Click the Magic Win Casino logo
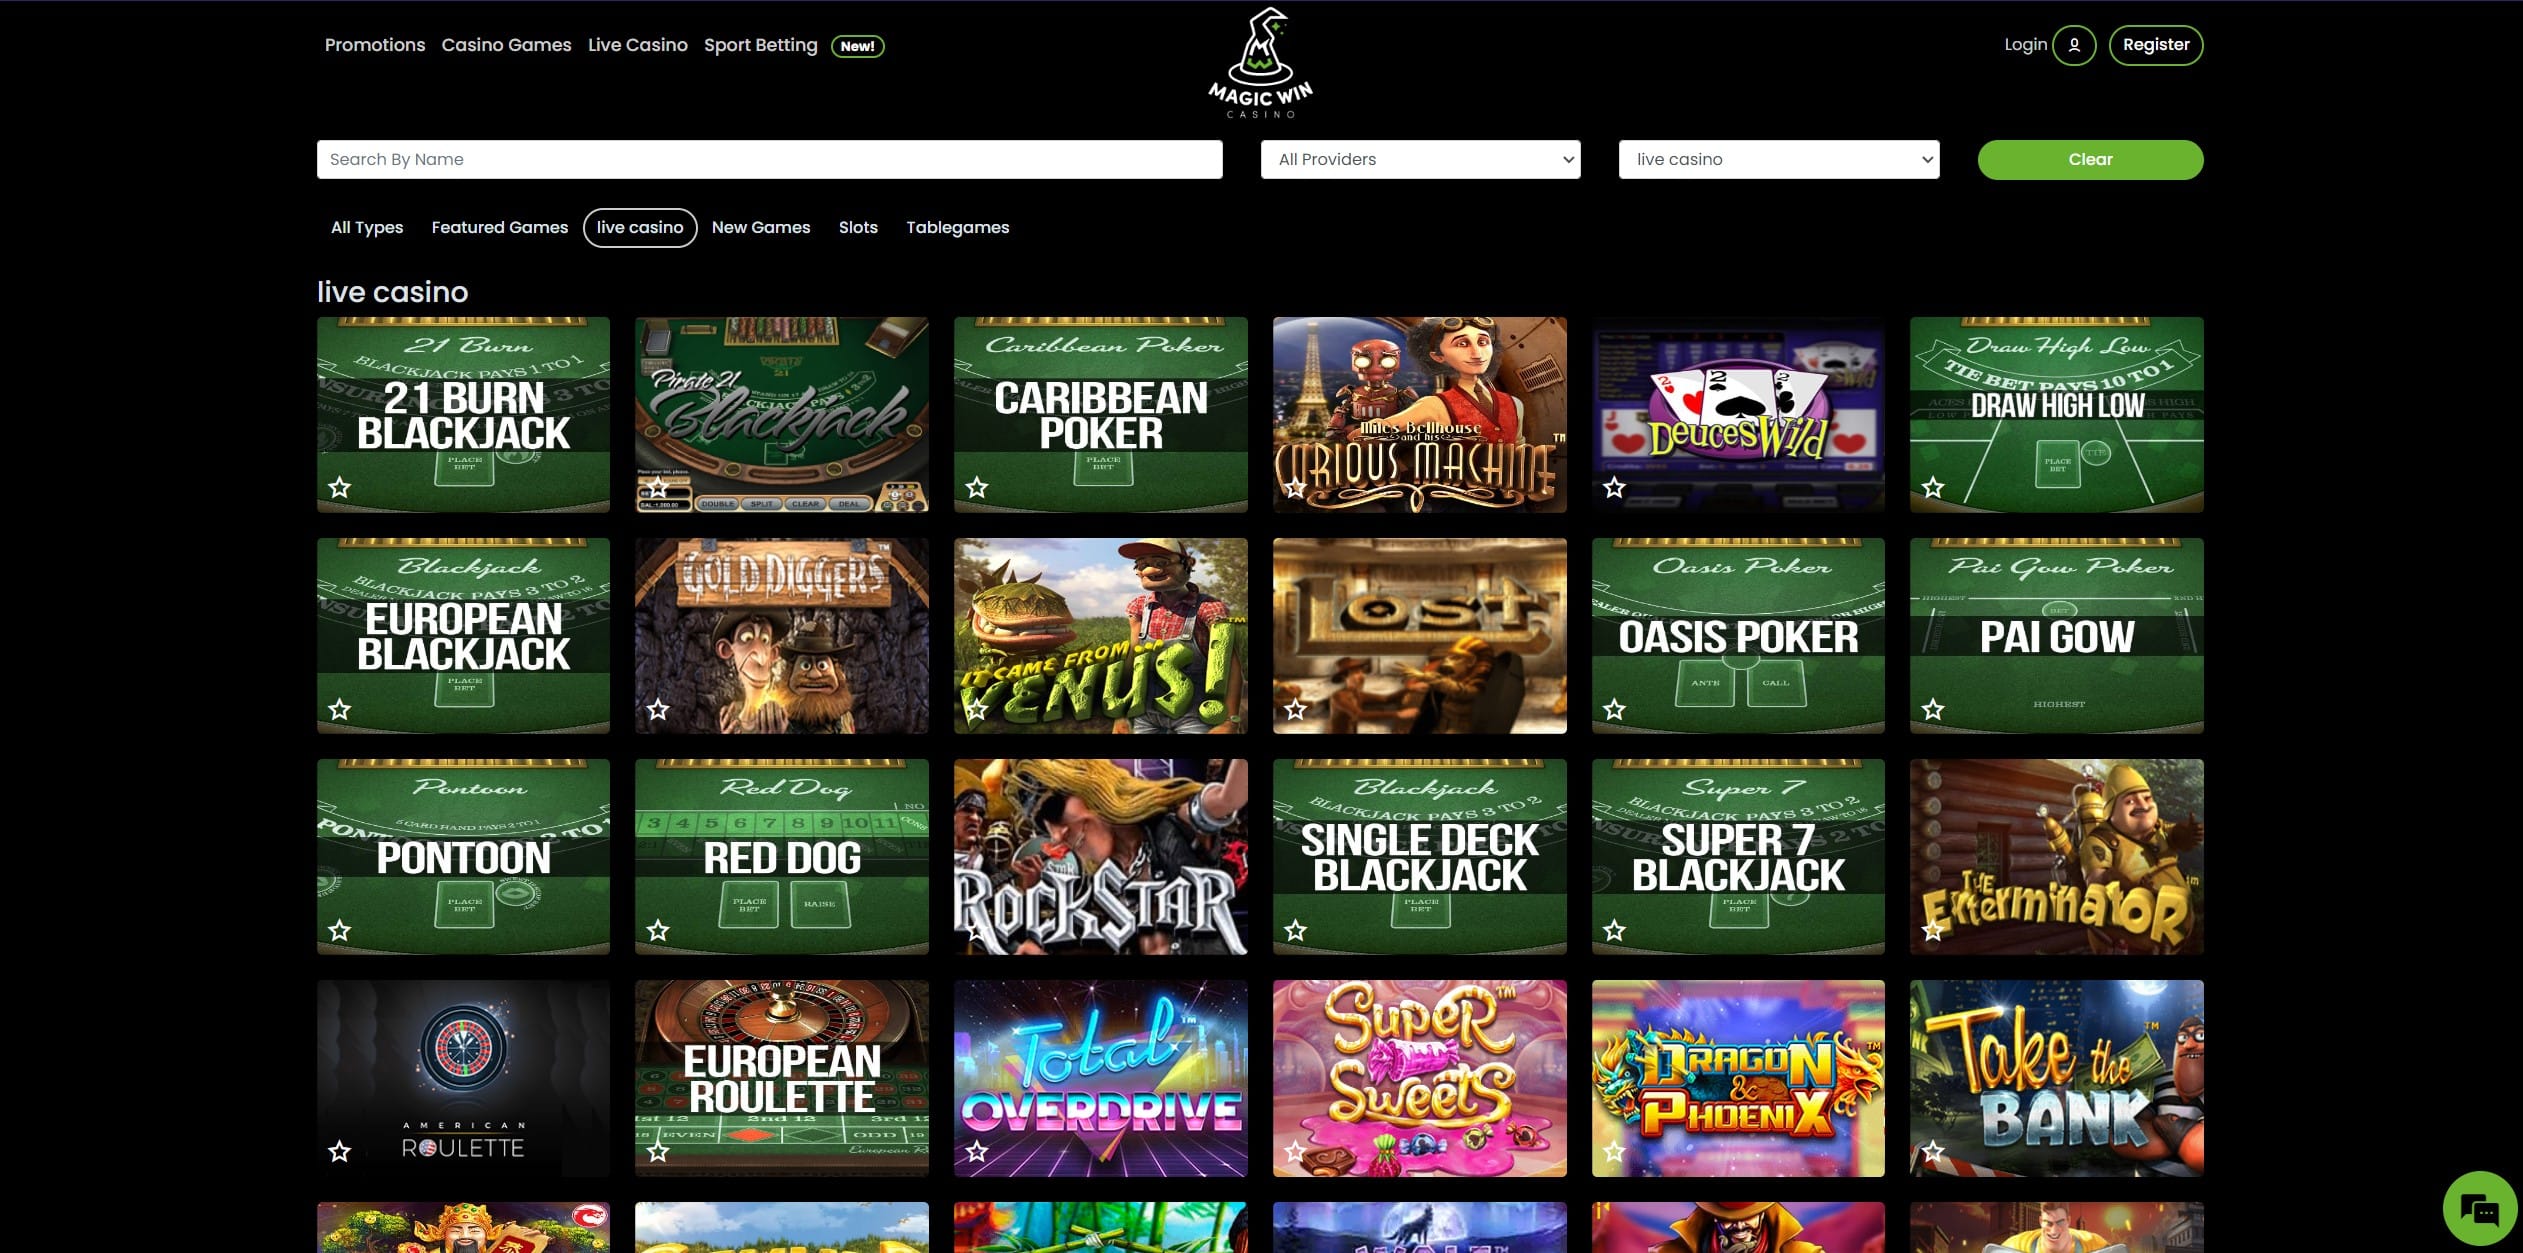 [x=1260, y=64]
